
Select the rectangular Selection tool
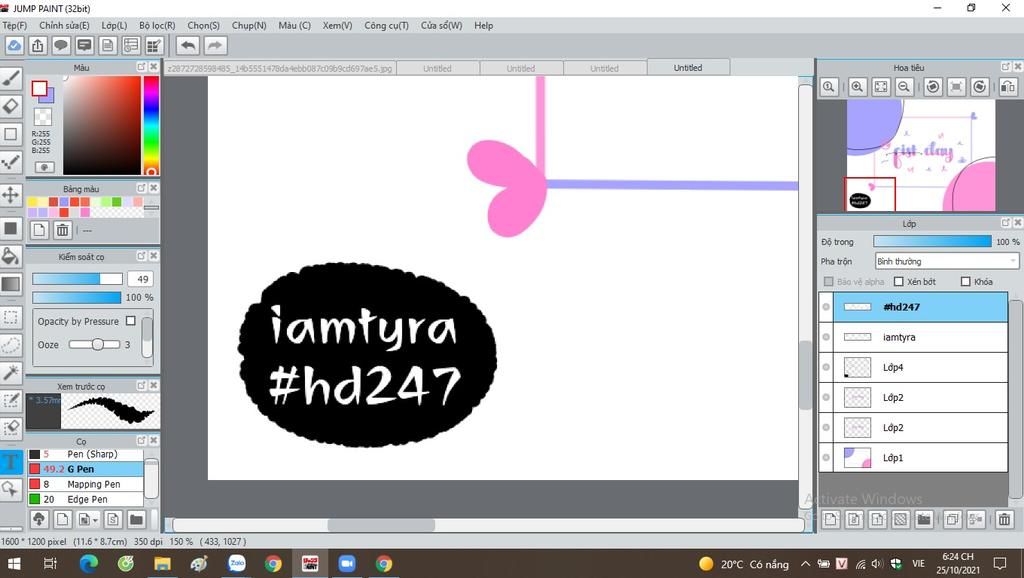[x=11, y=317]
